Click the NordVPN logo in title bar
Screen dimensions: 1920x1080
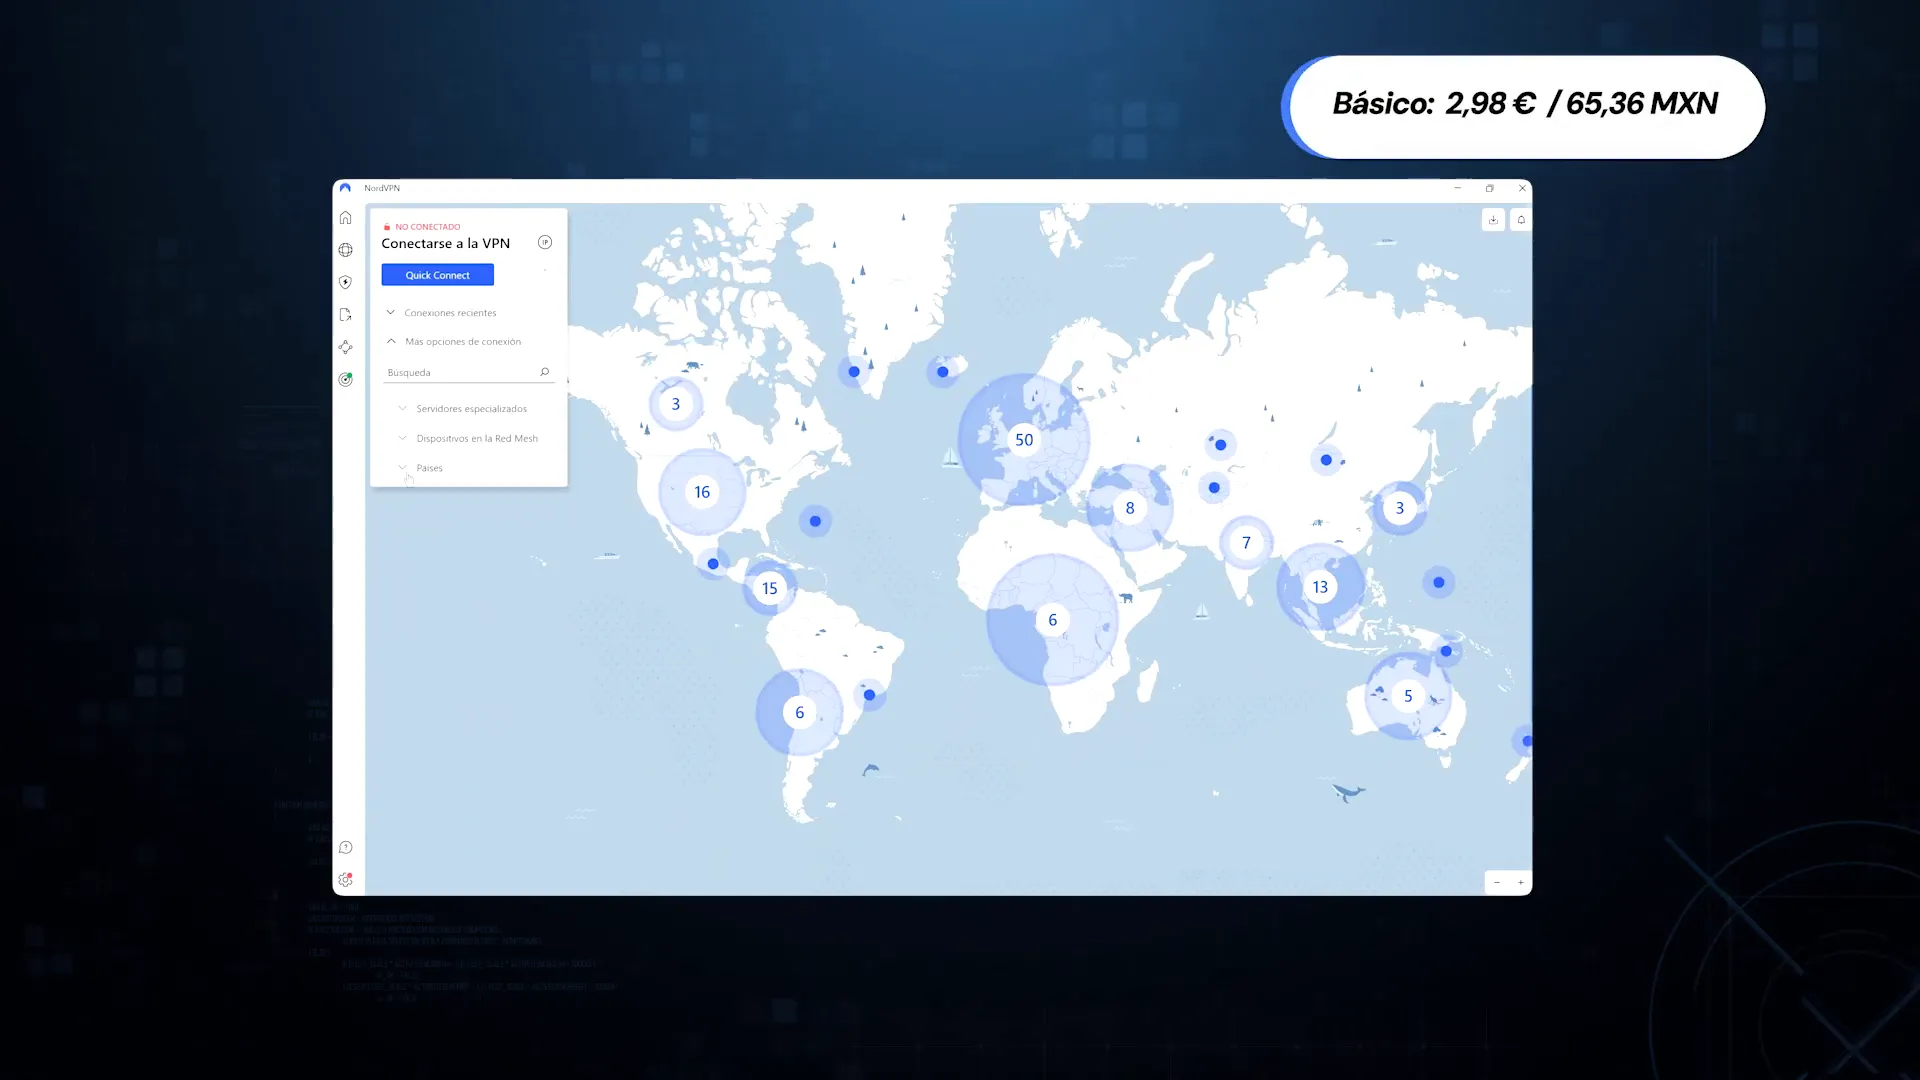(345, 188)
